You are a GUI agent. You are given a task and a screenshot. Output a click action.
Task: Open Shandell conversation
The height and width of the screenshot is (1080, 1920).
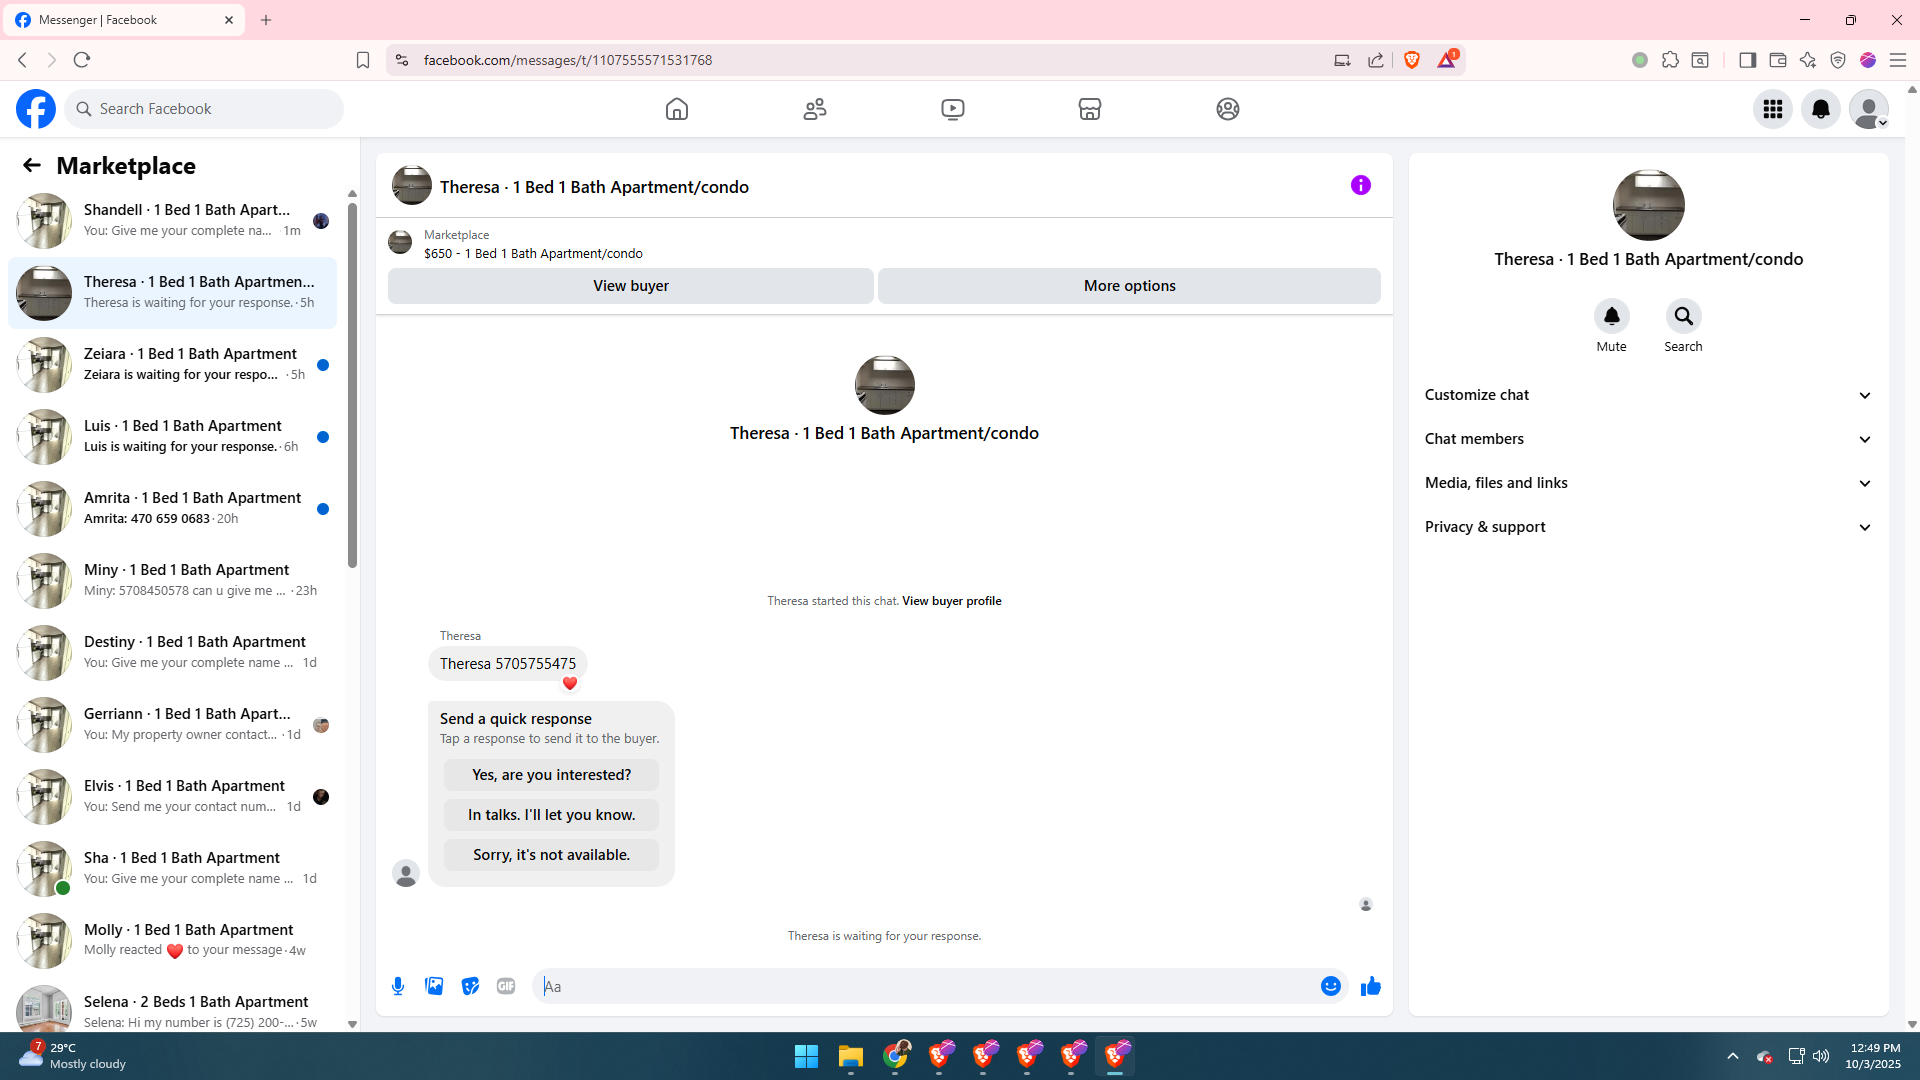[172, 220]
